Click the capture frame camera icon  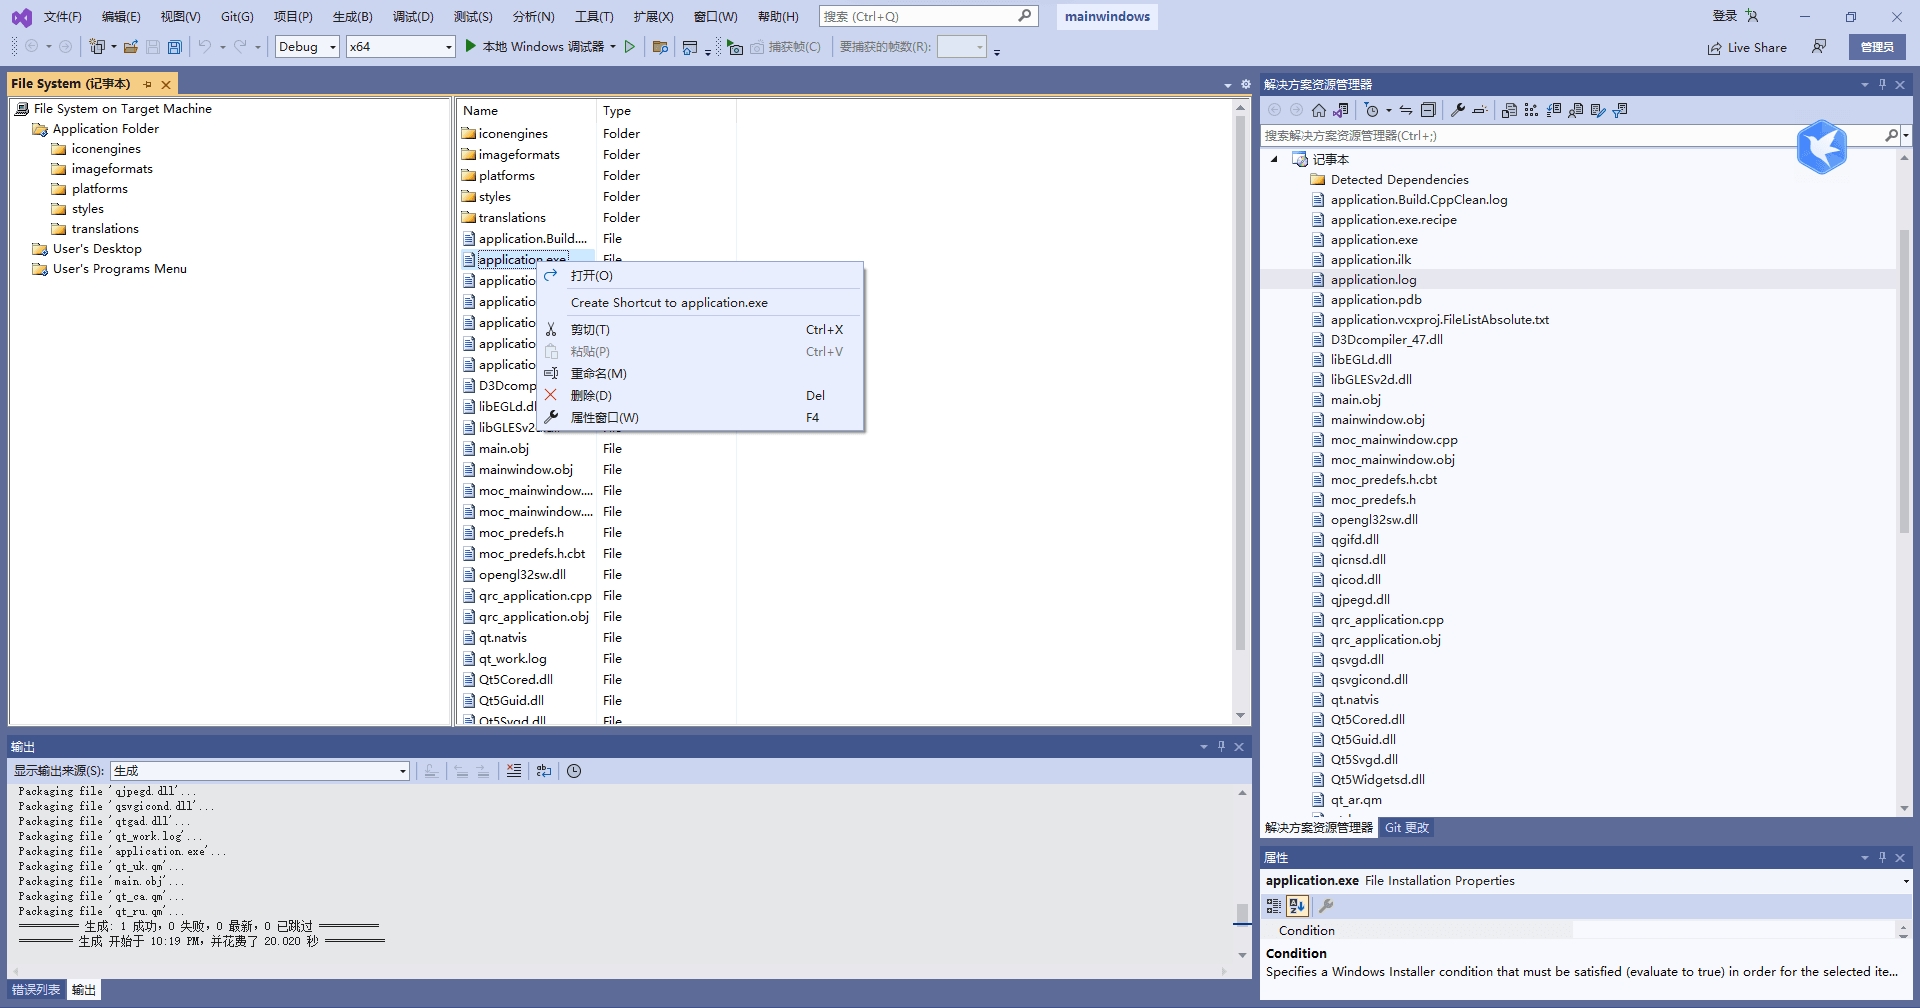point(735,47)
